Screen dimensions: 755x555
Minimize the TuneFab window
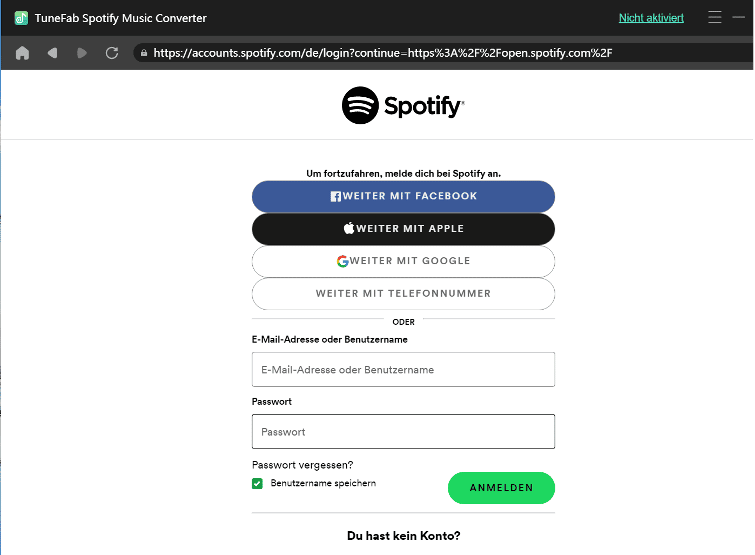tap(739, 17)
